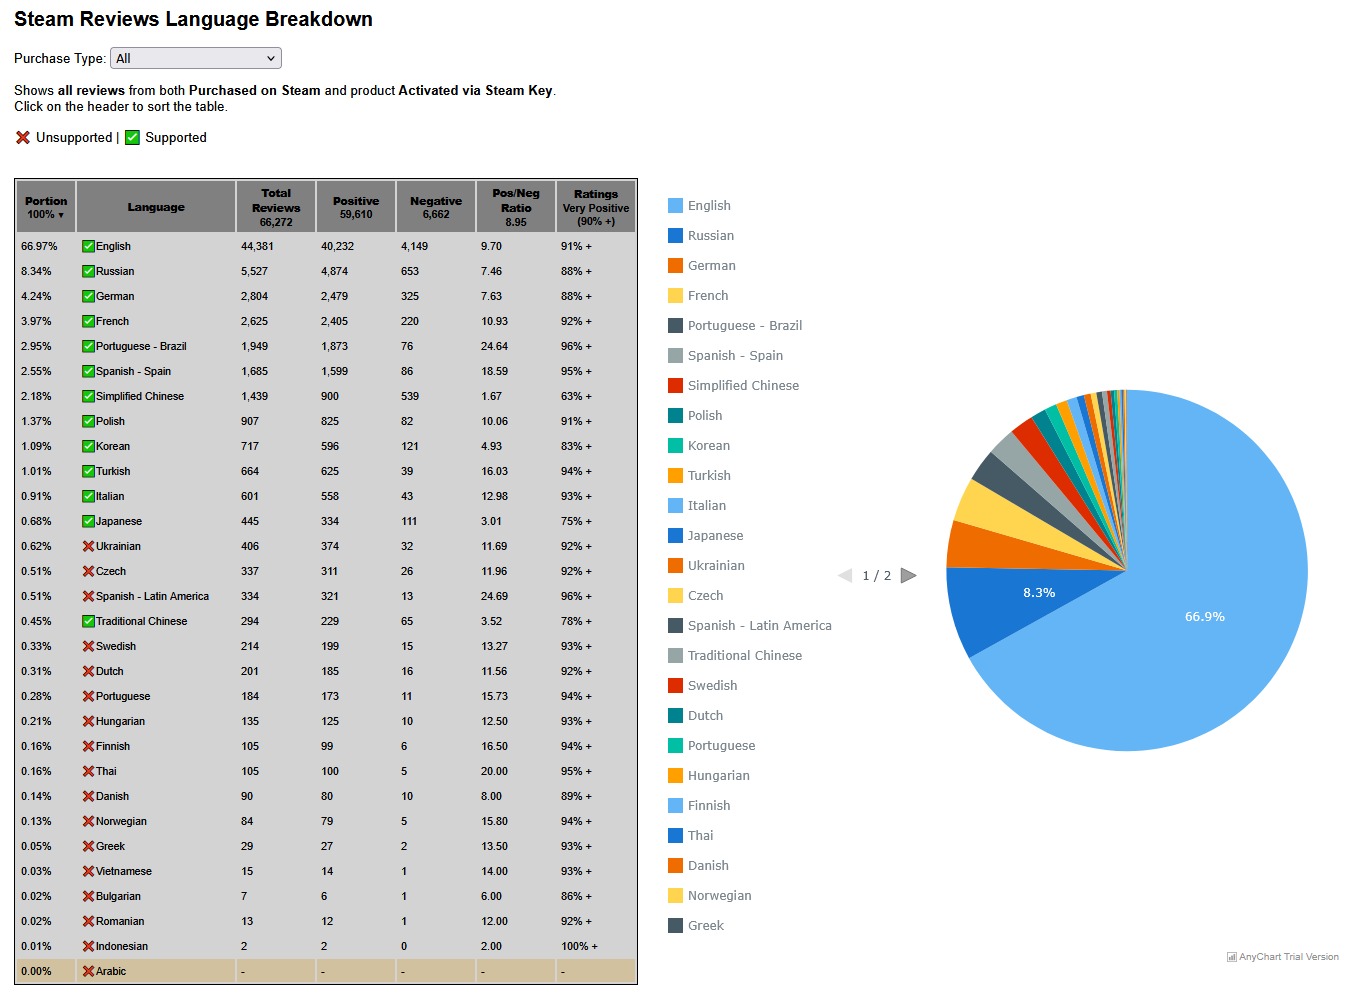Click the unsupported X icon beside Vietnamese
1359x996 pixels.
[x=88, y=871]
